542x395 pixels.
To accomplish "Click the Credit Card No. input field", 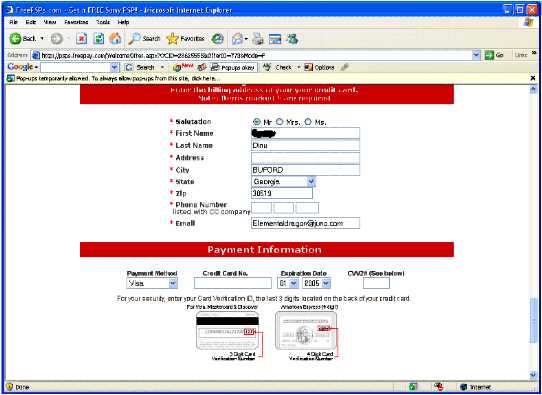I will (233, 283).
